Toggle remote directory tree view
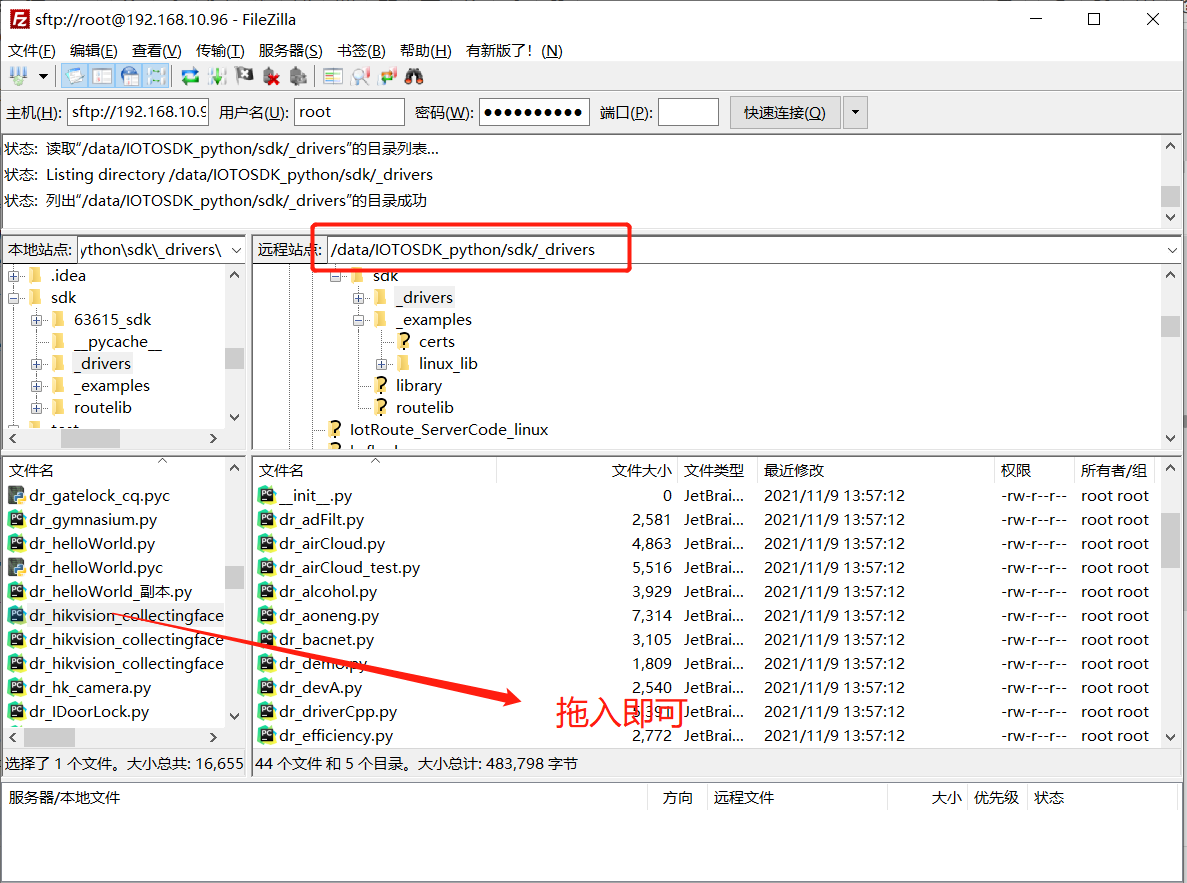Image resolution: width=1187 pixels, height=883 pixels. (x=130, y=76)
